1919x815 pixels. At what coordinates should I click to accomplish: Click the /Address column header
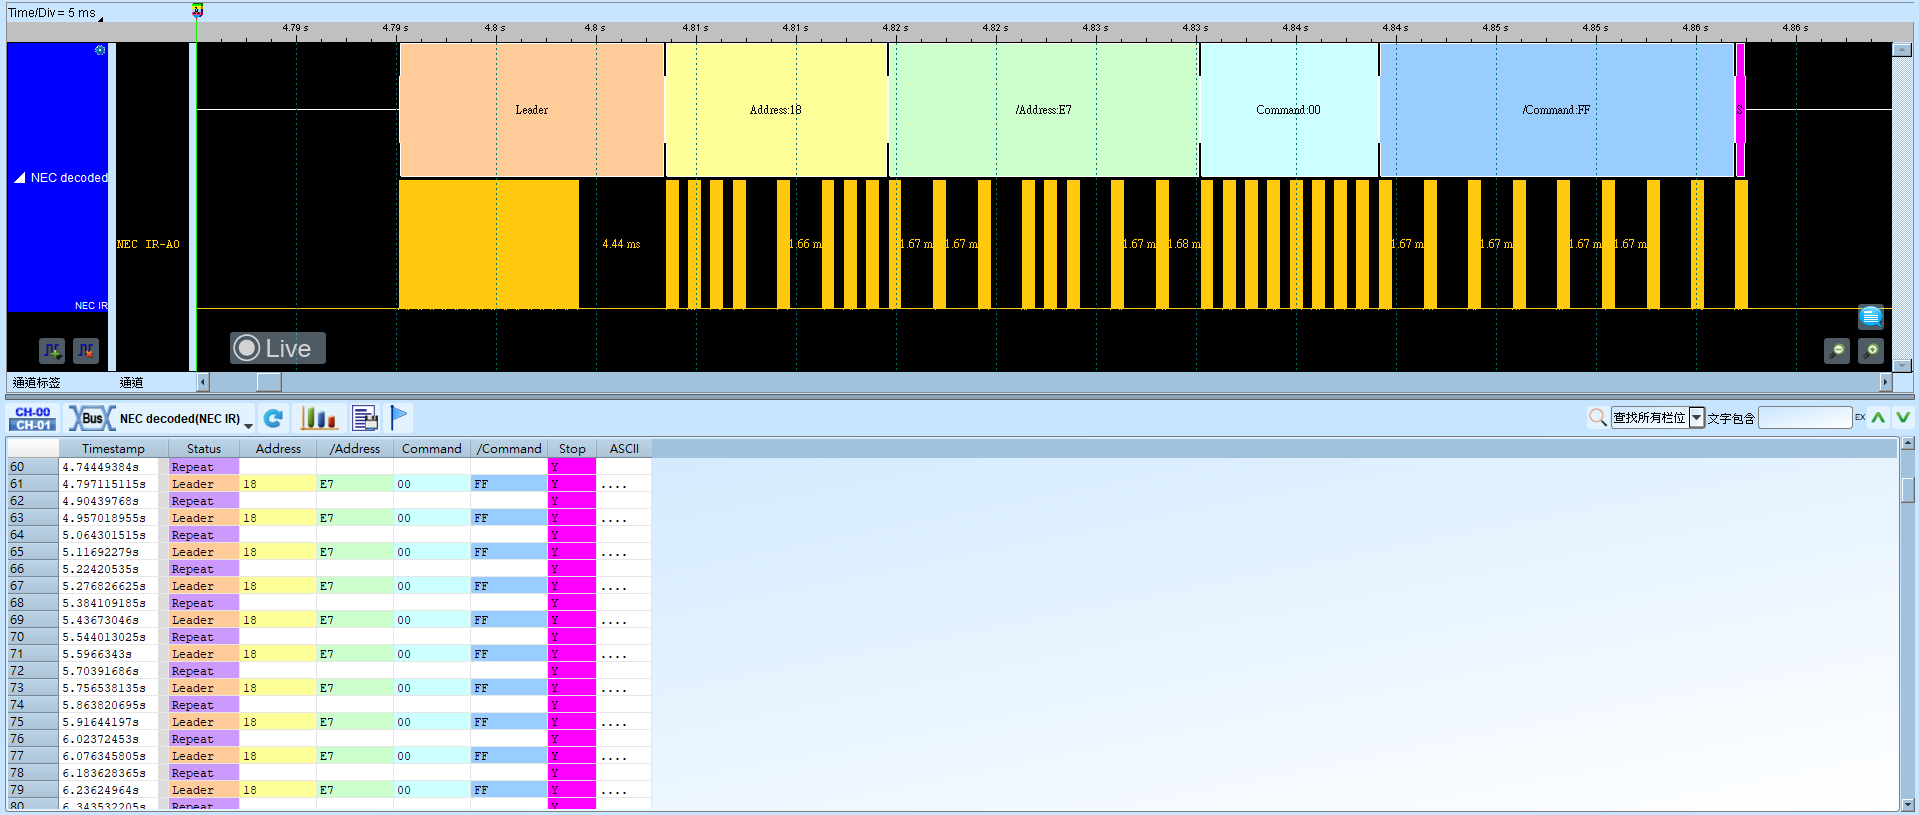click(355, 449)
